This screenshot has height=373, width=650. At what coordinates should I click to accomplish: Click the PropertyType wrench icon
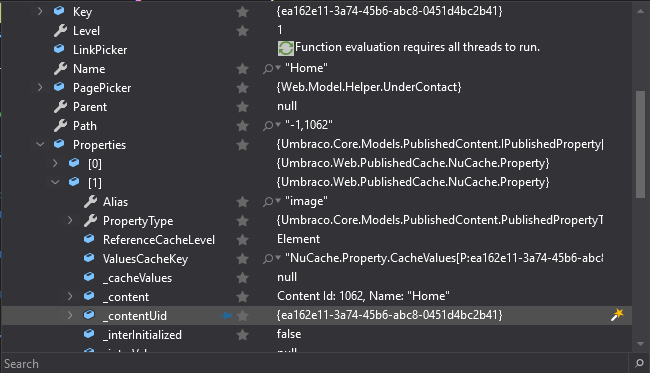point(90,220)
